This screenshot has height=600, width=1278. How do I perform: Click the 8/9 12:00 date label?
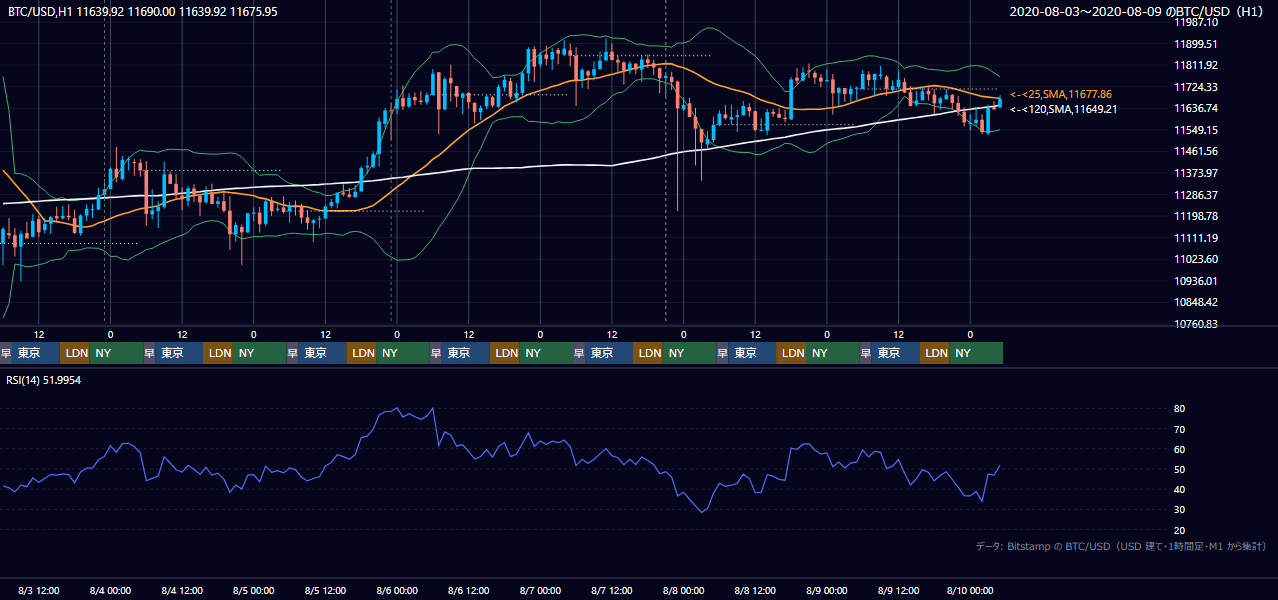point(899,590)
